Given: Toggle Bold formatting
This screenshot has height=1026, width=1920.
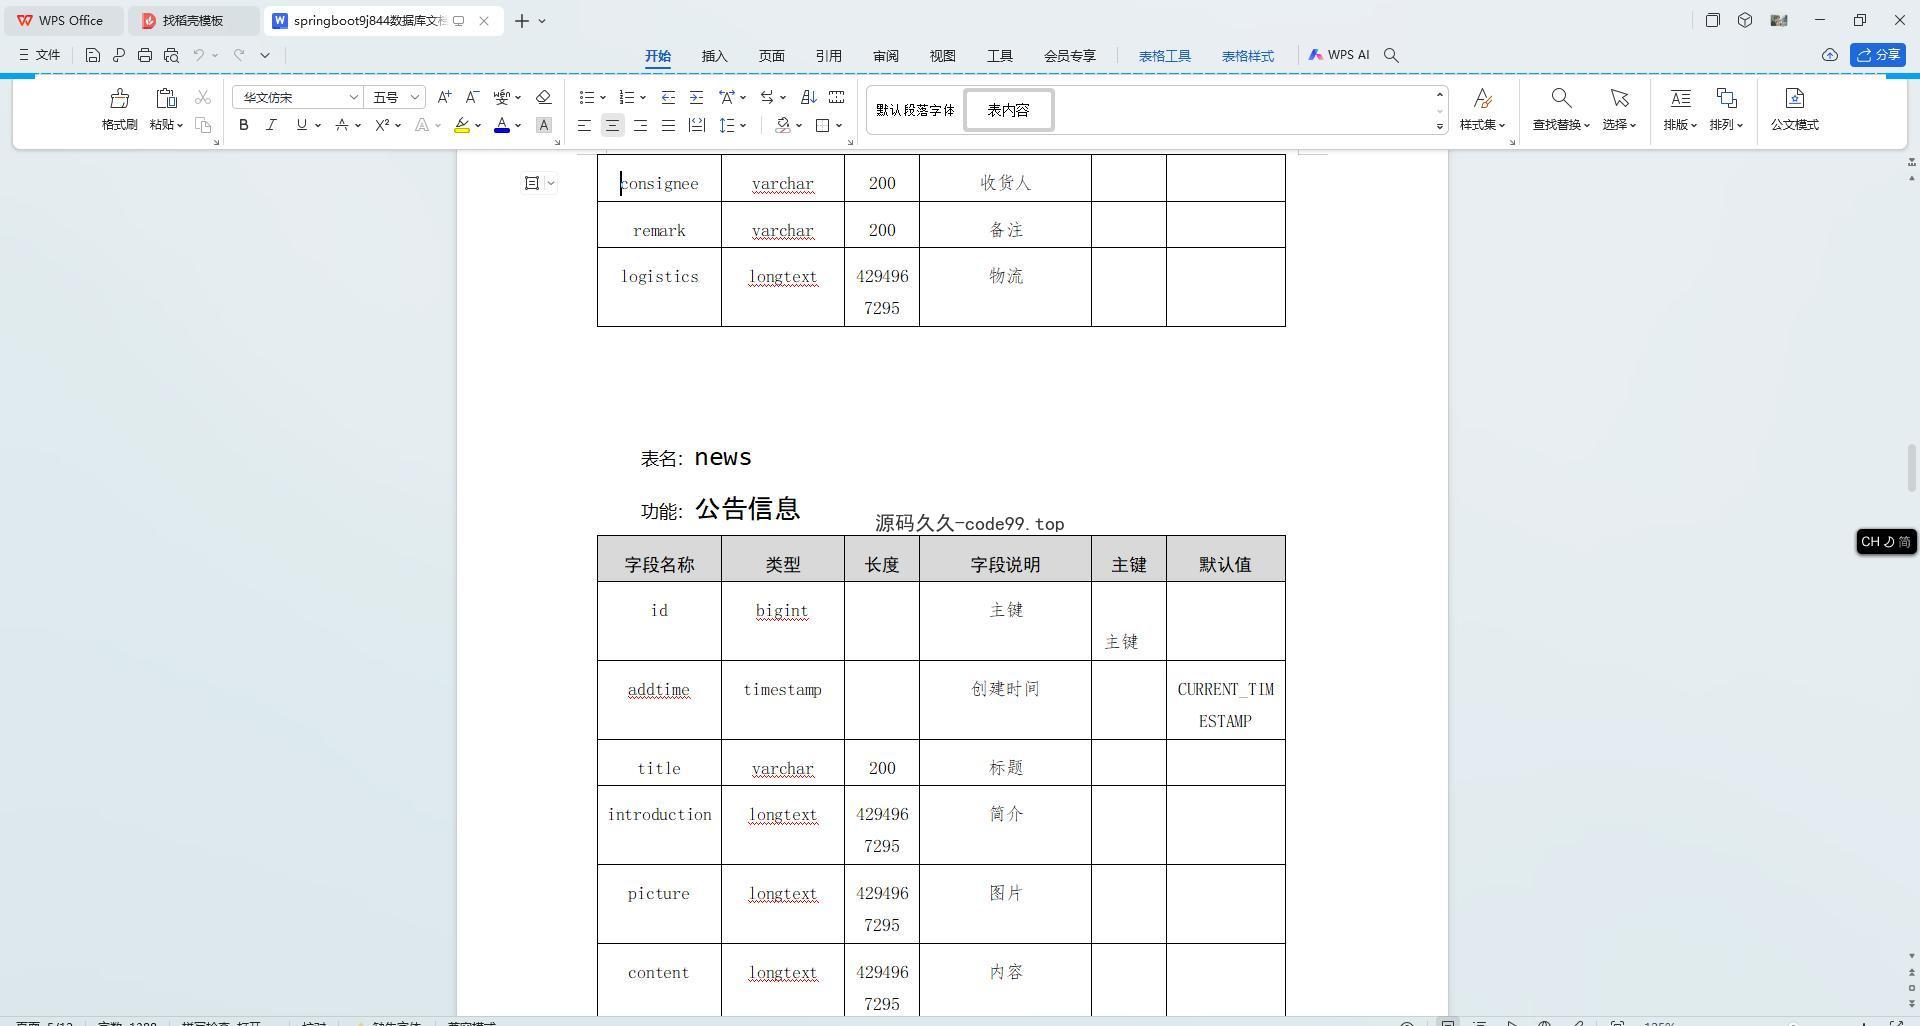Looking at the screenshot, I should (x=243, y=125).
